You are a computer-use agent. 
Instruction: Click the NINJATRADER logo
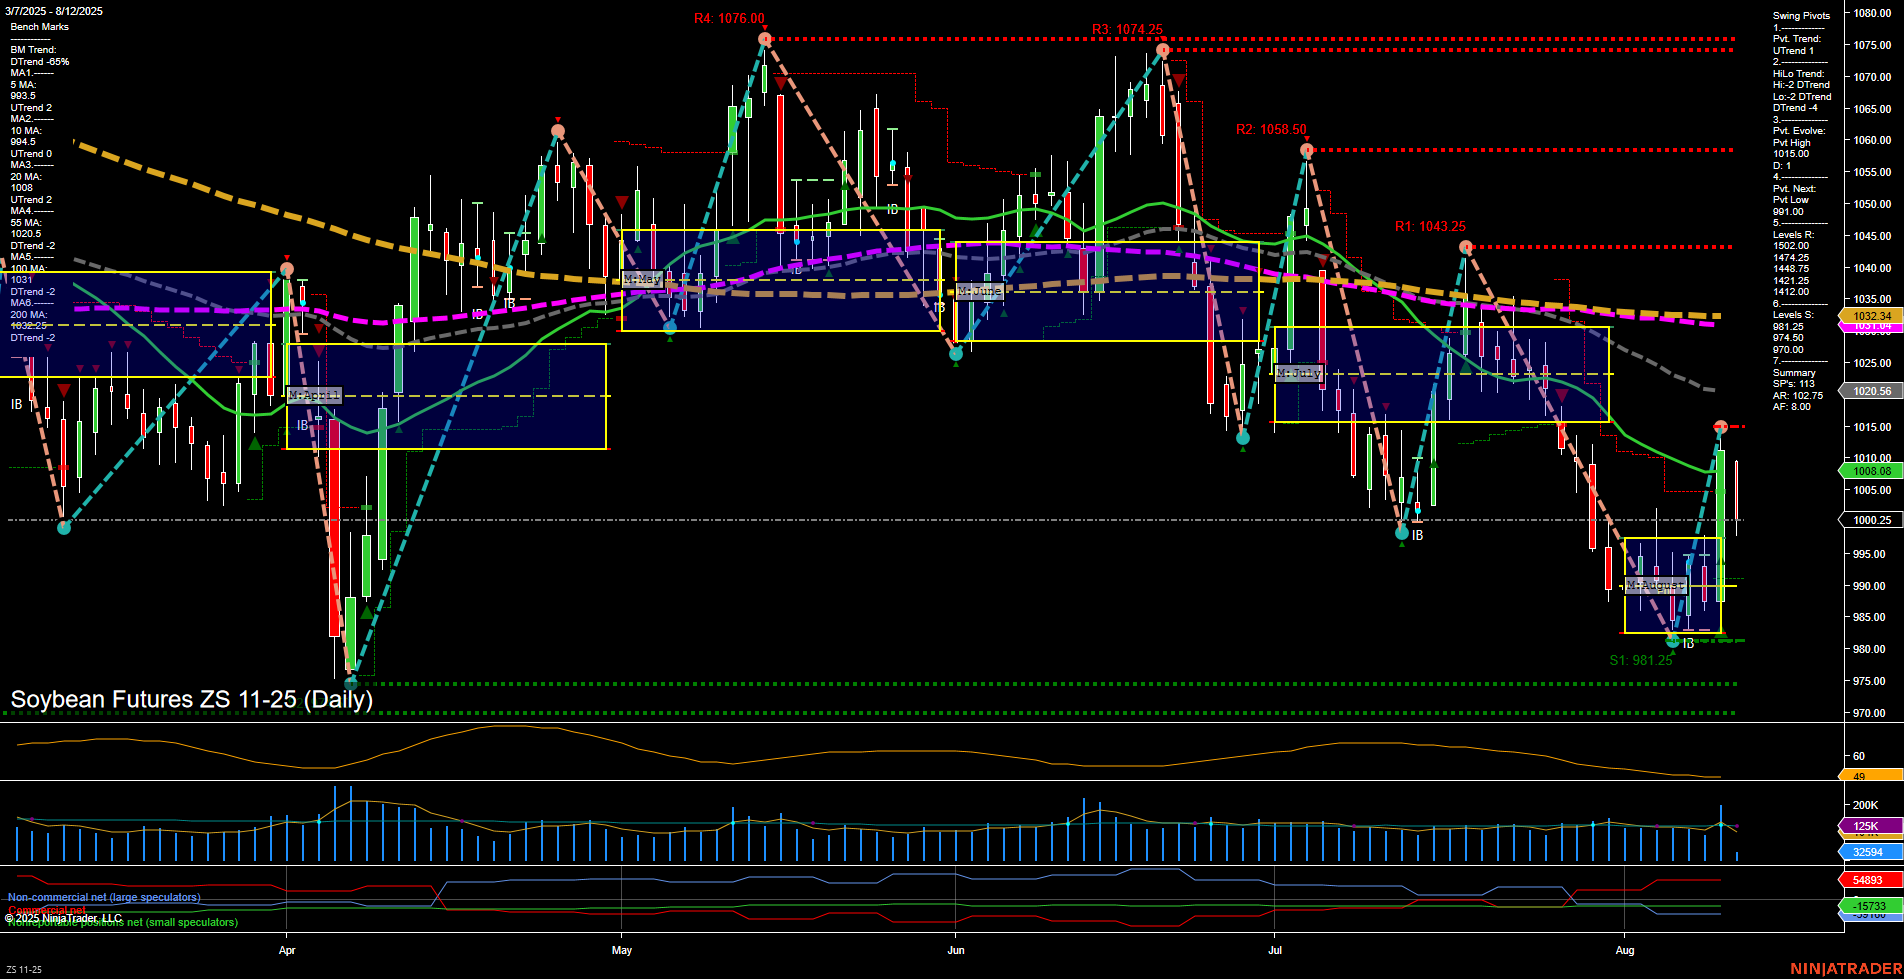[1845, 967]
